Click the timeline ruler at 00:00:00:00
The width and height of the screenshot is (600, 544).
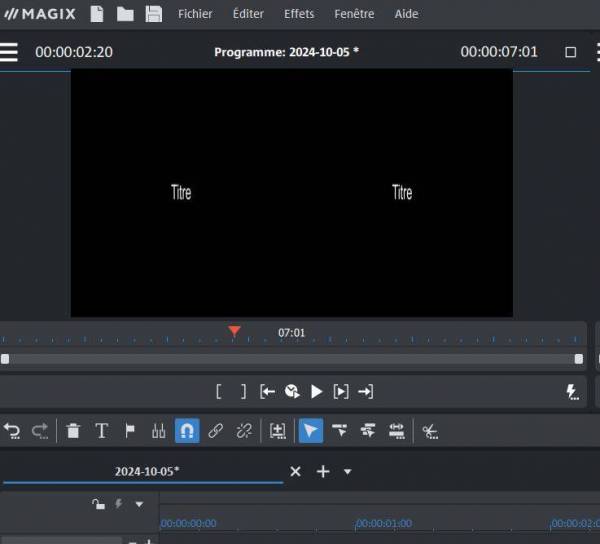tap(188, 523)
